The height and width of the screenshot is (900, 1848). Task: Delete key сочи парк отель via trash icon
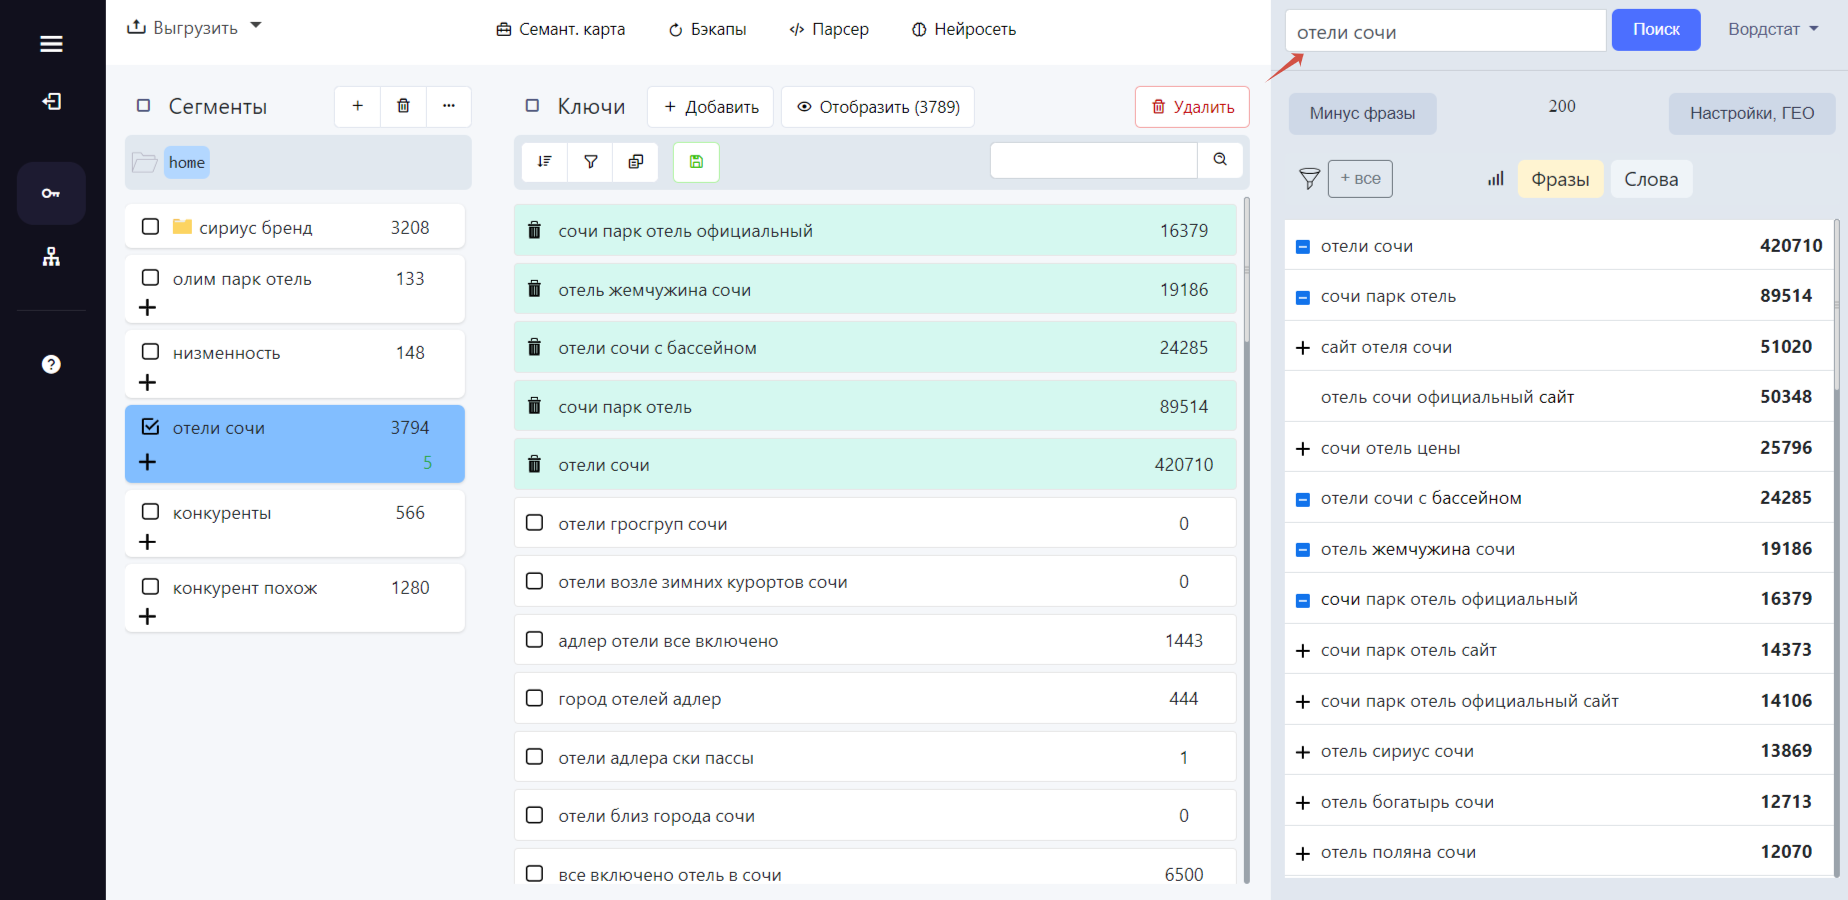[x=535, y=407]
